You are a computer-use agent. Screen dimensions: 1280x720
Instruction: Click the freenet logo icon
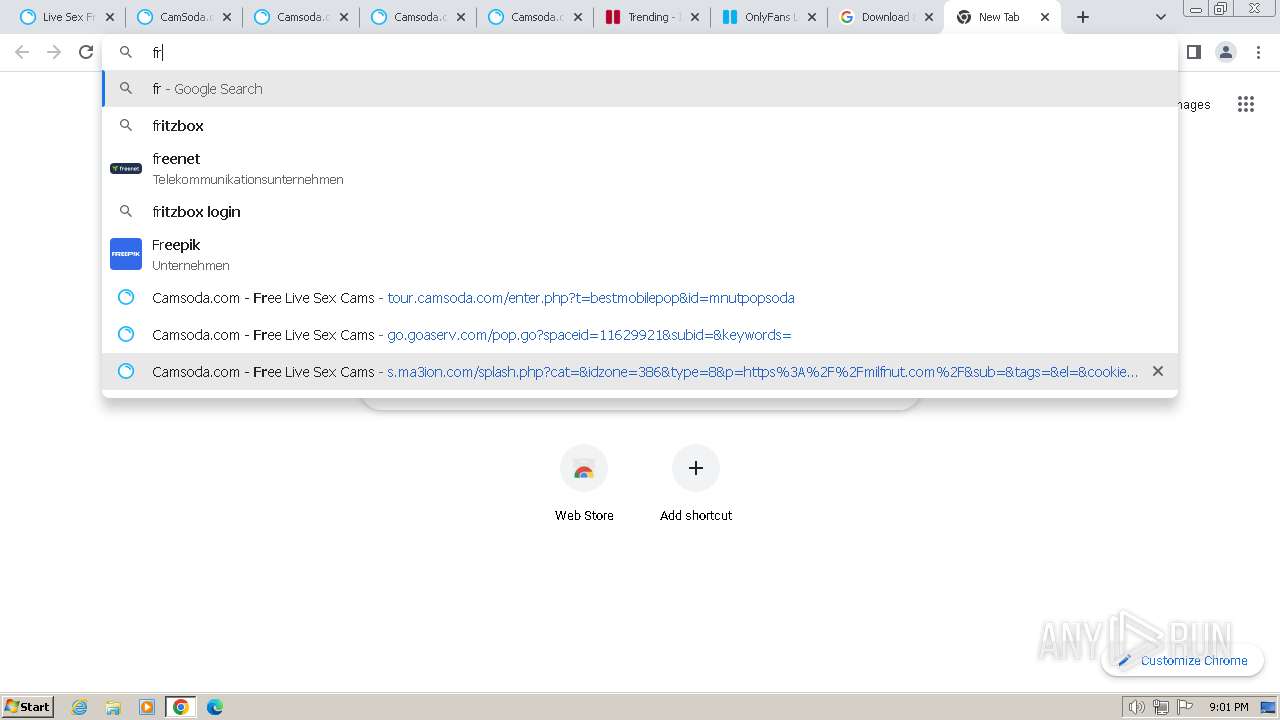(126, 168)
